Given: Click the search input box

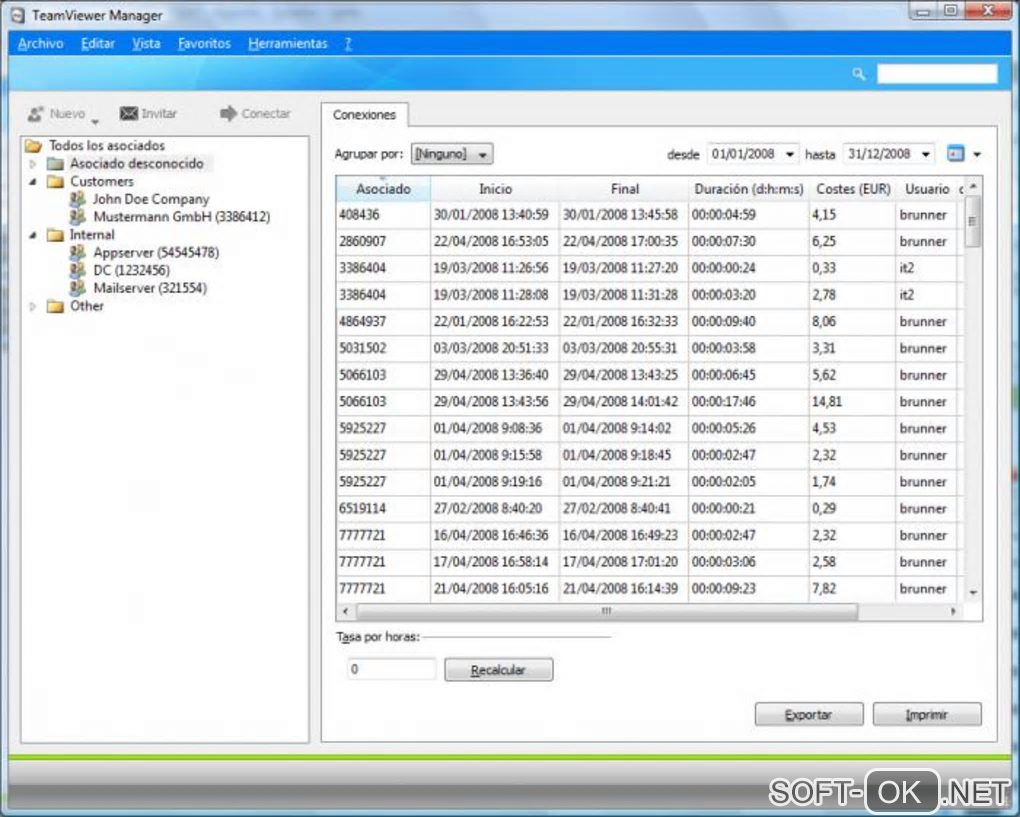Looking at the screenshot, I should pyautogui.click(x=937, y=74).
